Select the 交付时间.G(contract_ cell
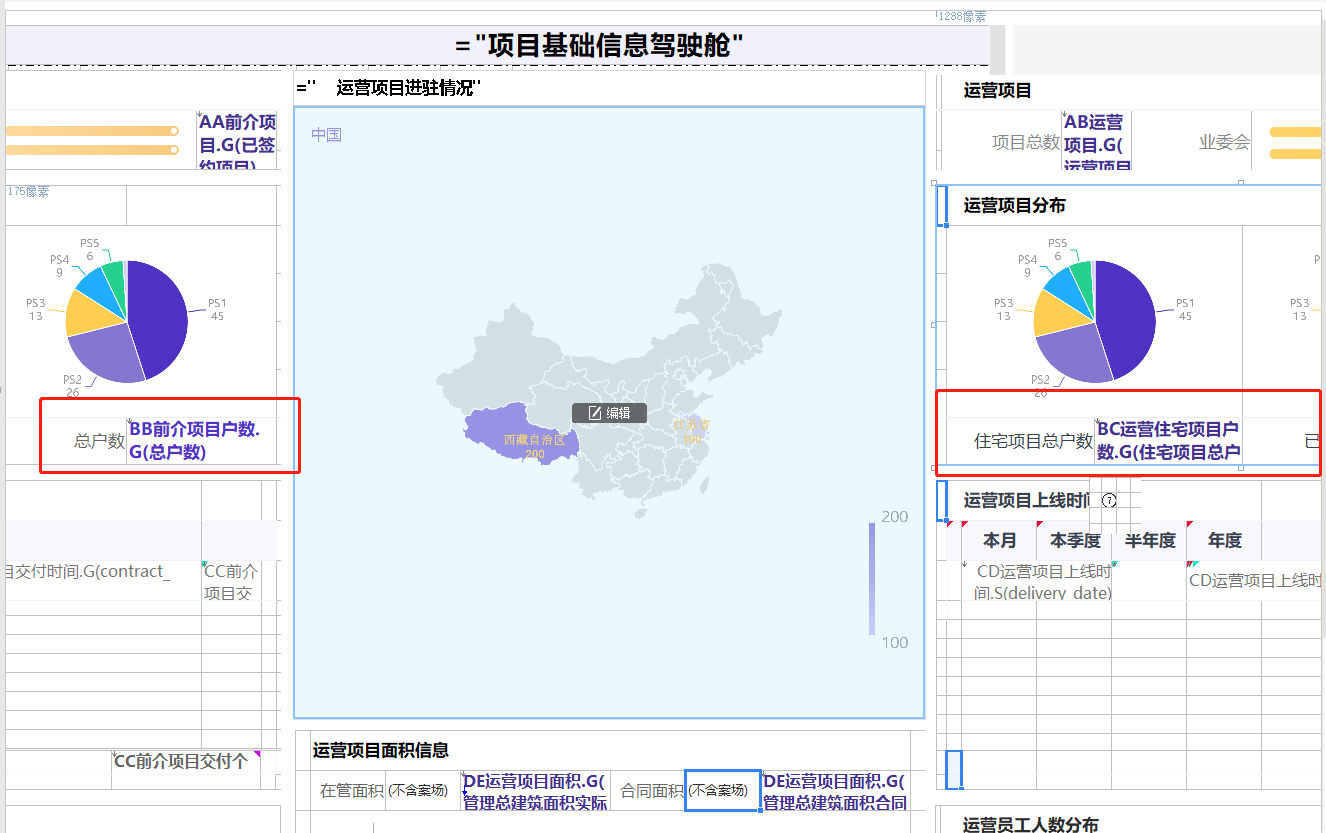Screen dimensions: 1326x833 [103, 581]
